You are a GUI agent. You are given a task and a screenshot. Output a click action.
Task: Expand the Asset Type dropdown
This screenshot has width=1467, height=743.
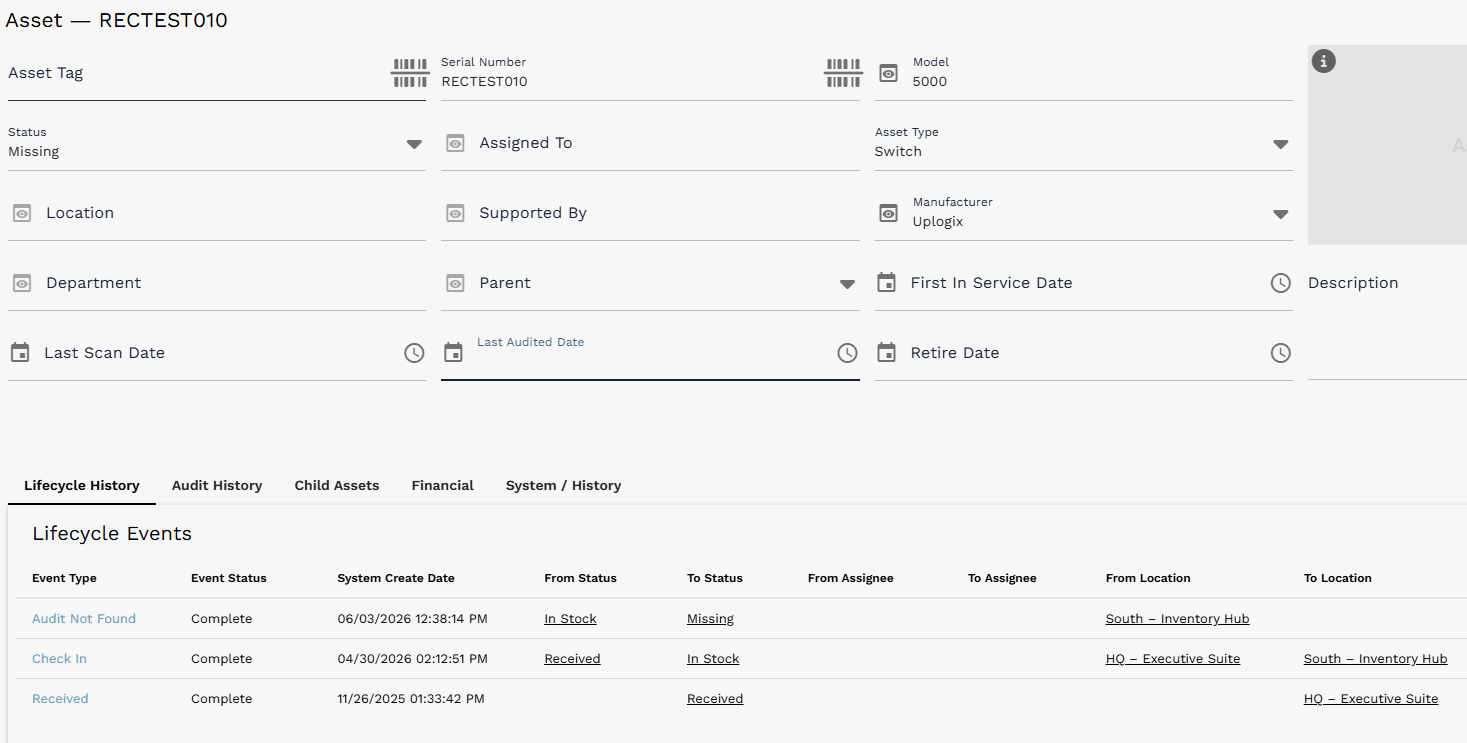click(1280, 144)
